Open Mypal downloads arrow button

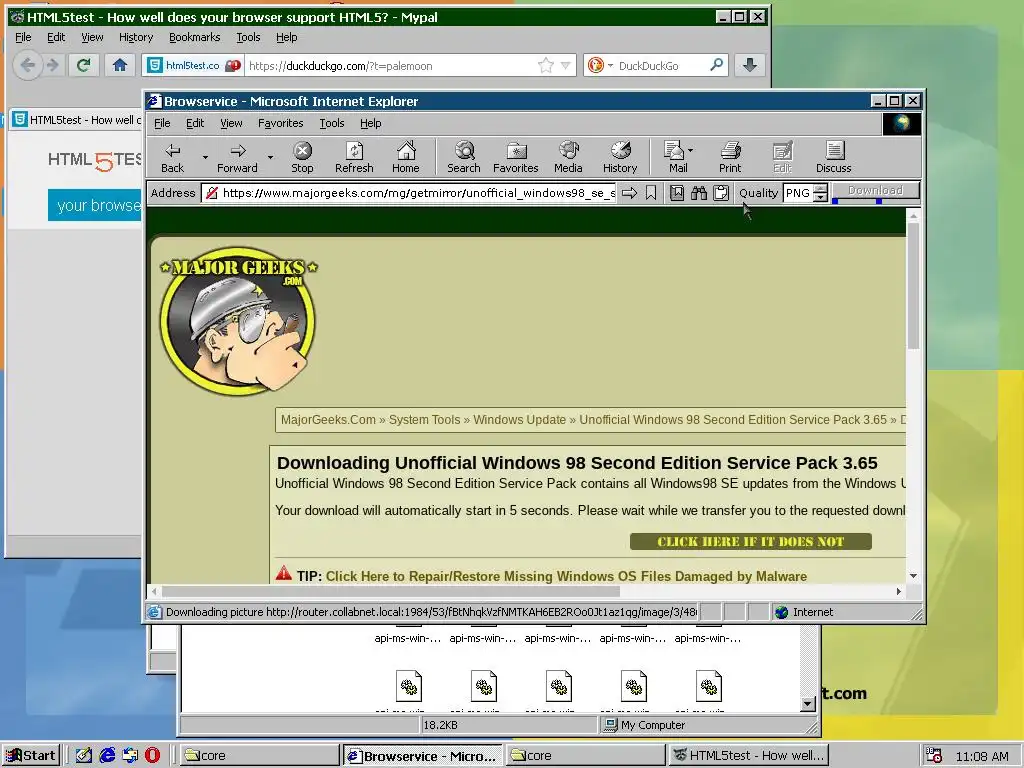[x=750, y=65]
